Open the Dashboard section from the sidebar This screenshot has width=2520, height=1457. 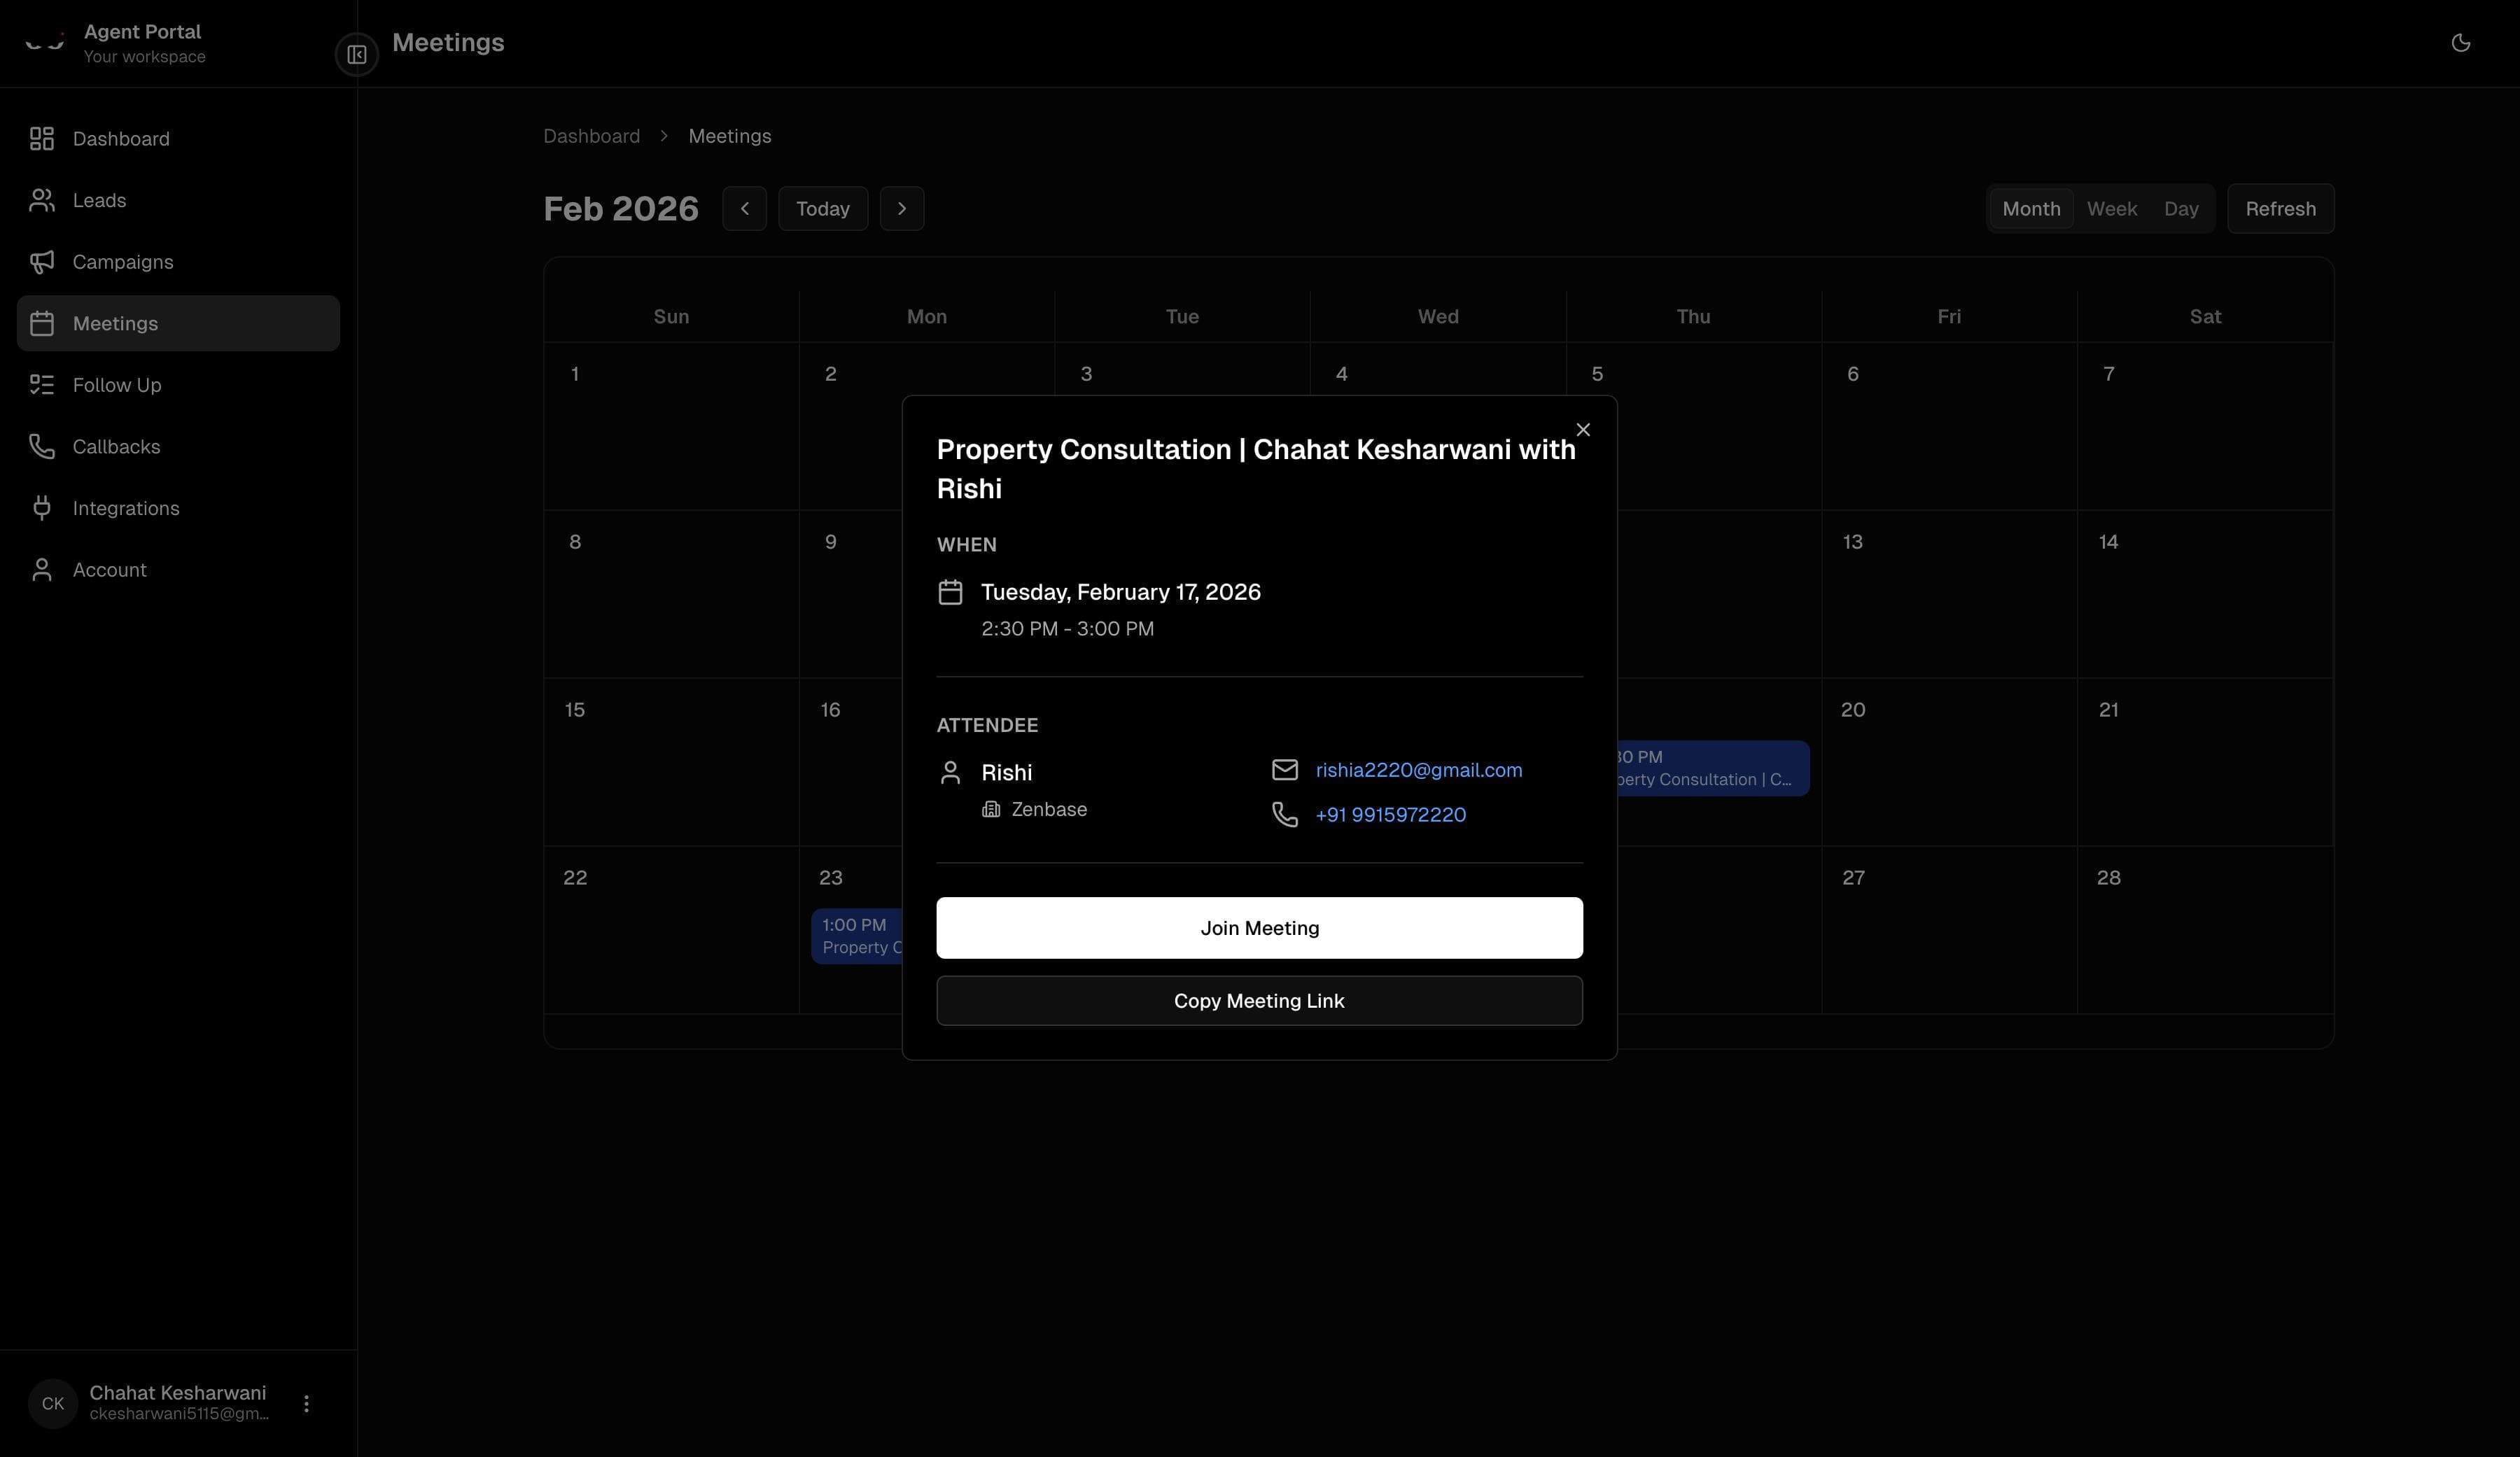point(121,138)
